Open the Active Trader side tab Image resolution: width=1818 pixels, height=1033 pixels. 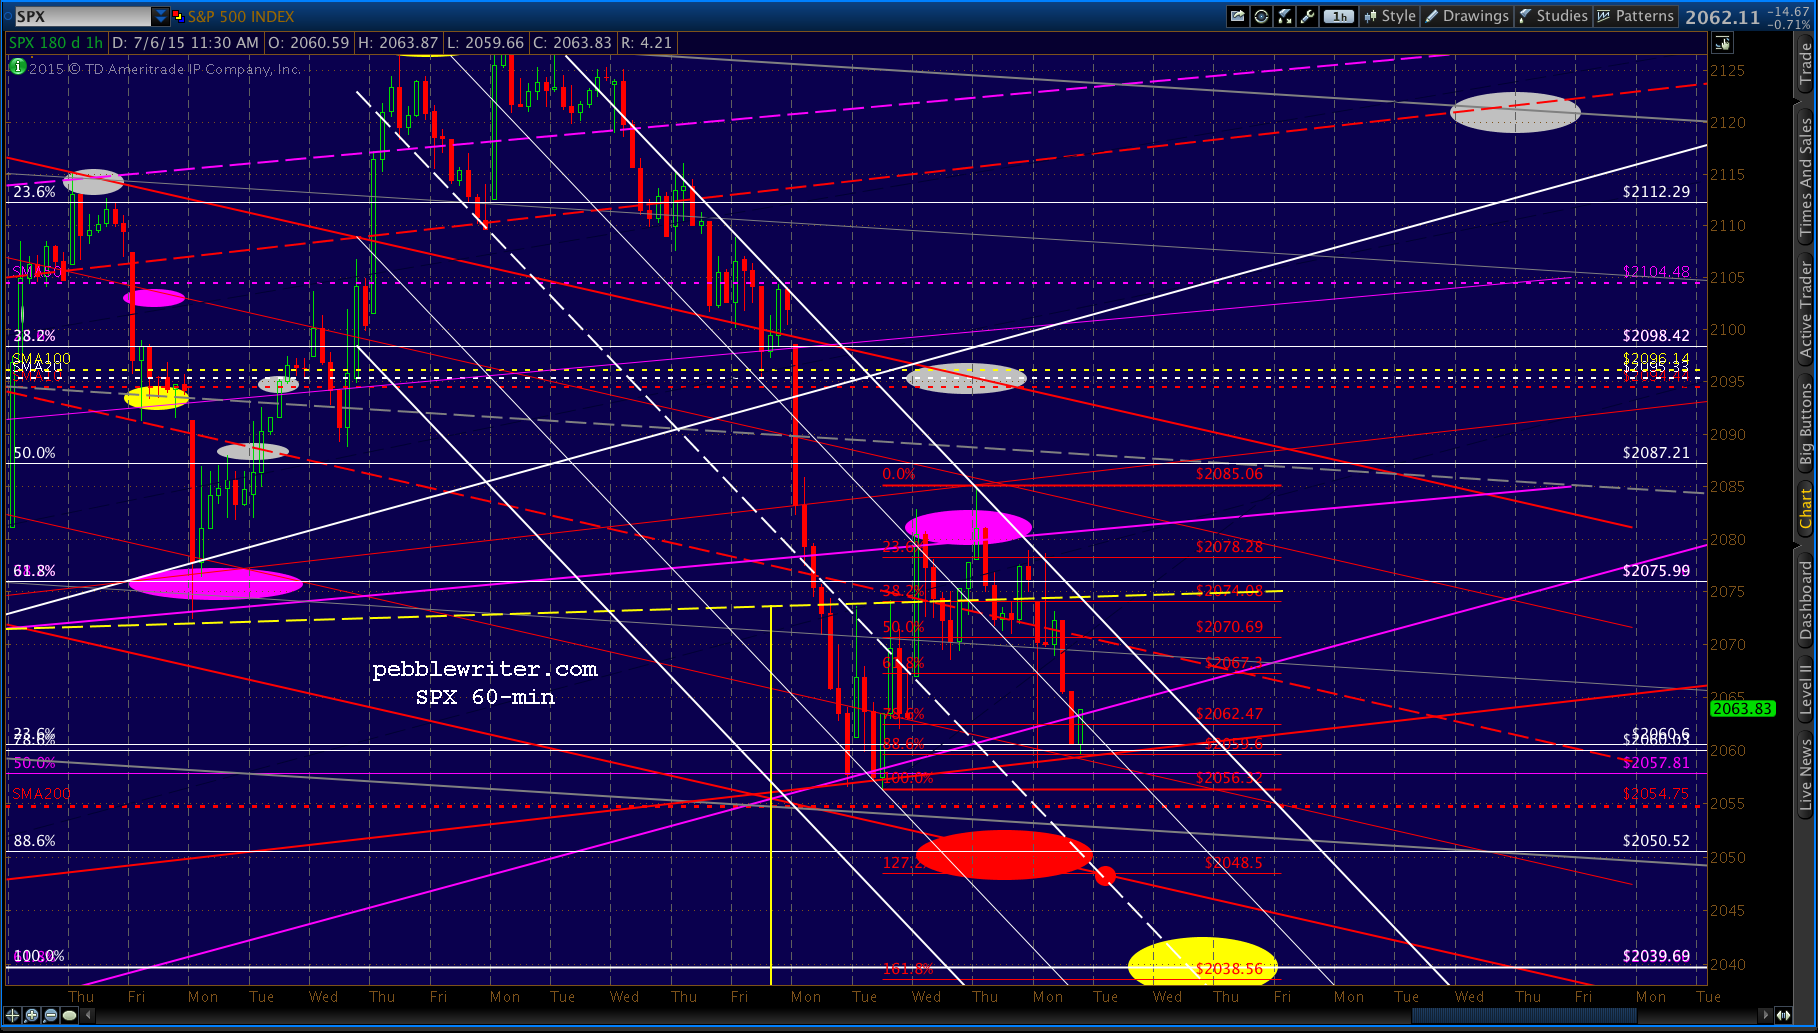point(1805,308)
